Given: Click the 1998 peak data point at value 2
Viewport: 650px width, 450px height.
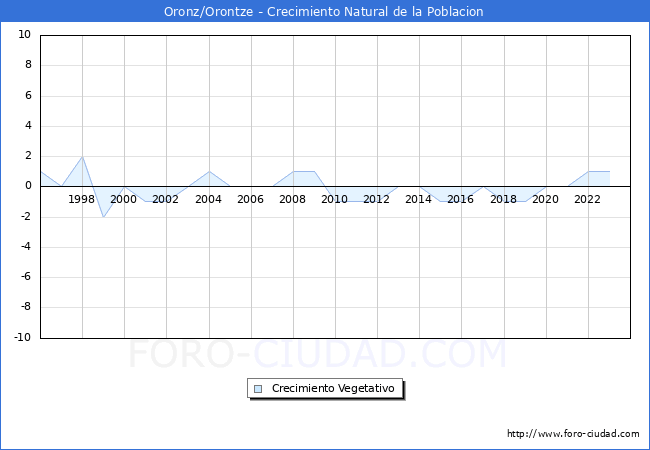Looking at the screenshot, I should click(82, 157).
